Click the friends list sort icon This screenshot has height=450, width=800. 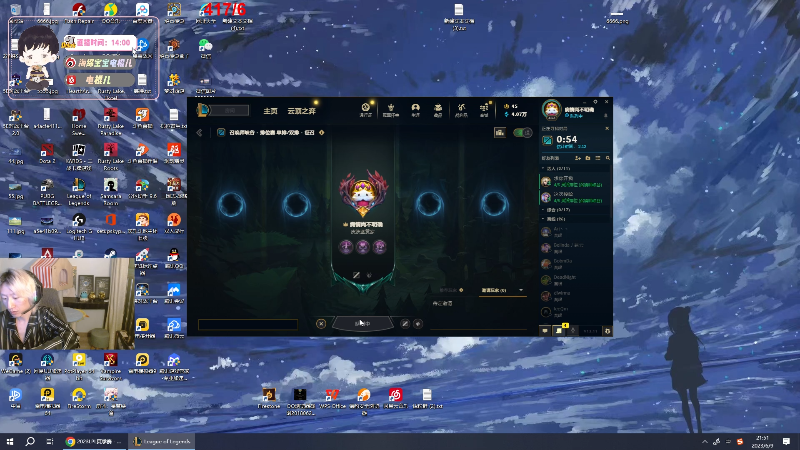point(598,158)
